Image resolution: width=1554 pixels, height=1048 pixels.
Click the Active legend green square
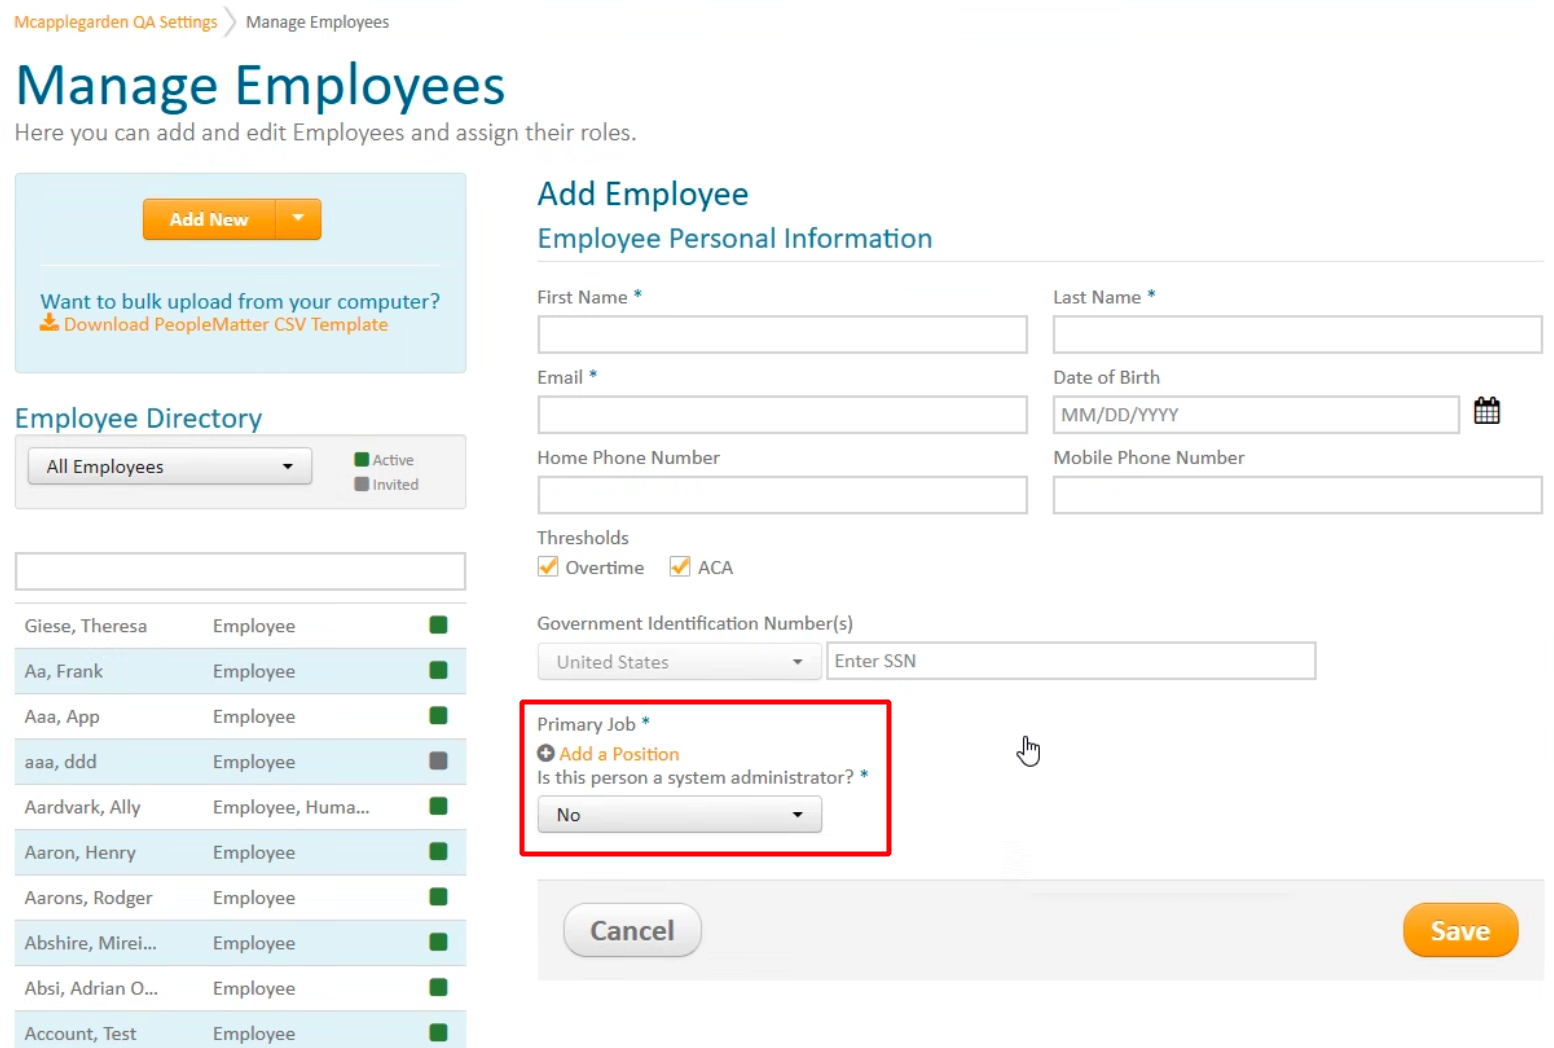coord(361,460)
